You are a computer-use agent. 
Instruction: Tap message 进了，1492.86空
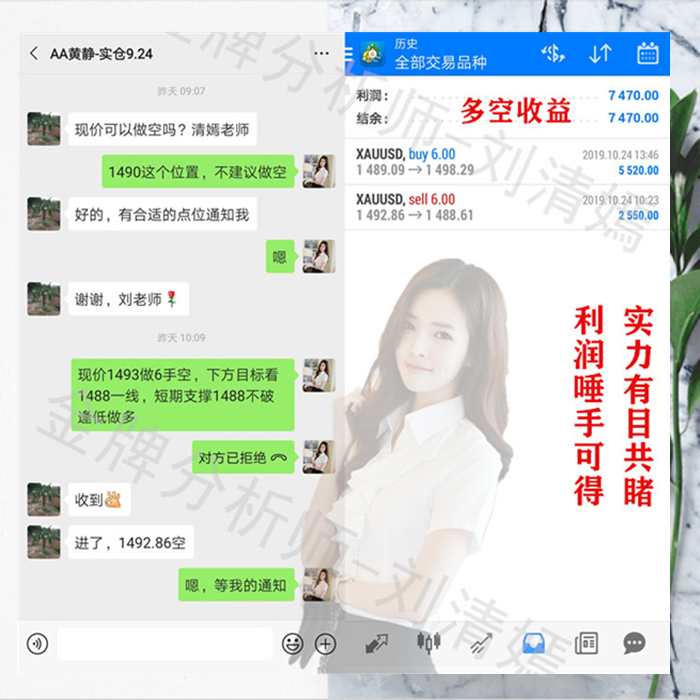point(131,542)
